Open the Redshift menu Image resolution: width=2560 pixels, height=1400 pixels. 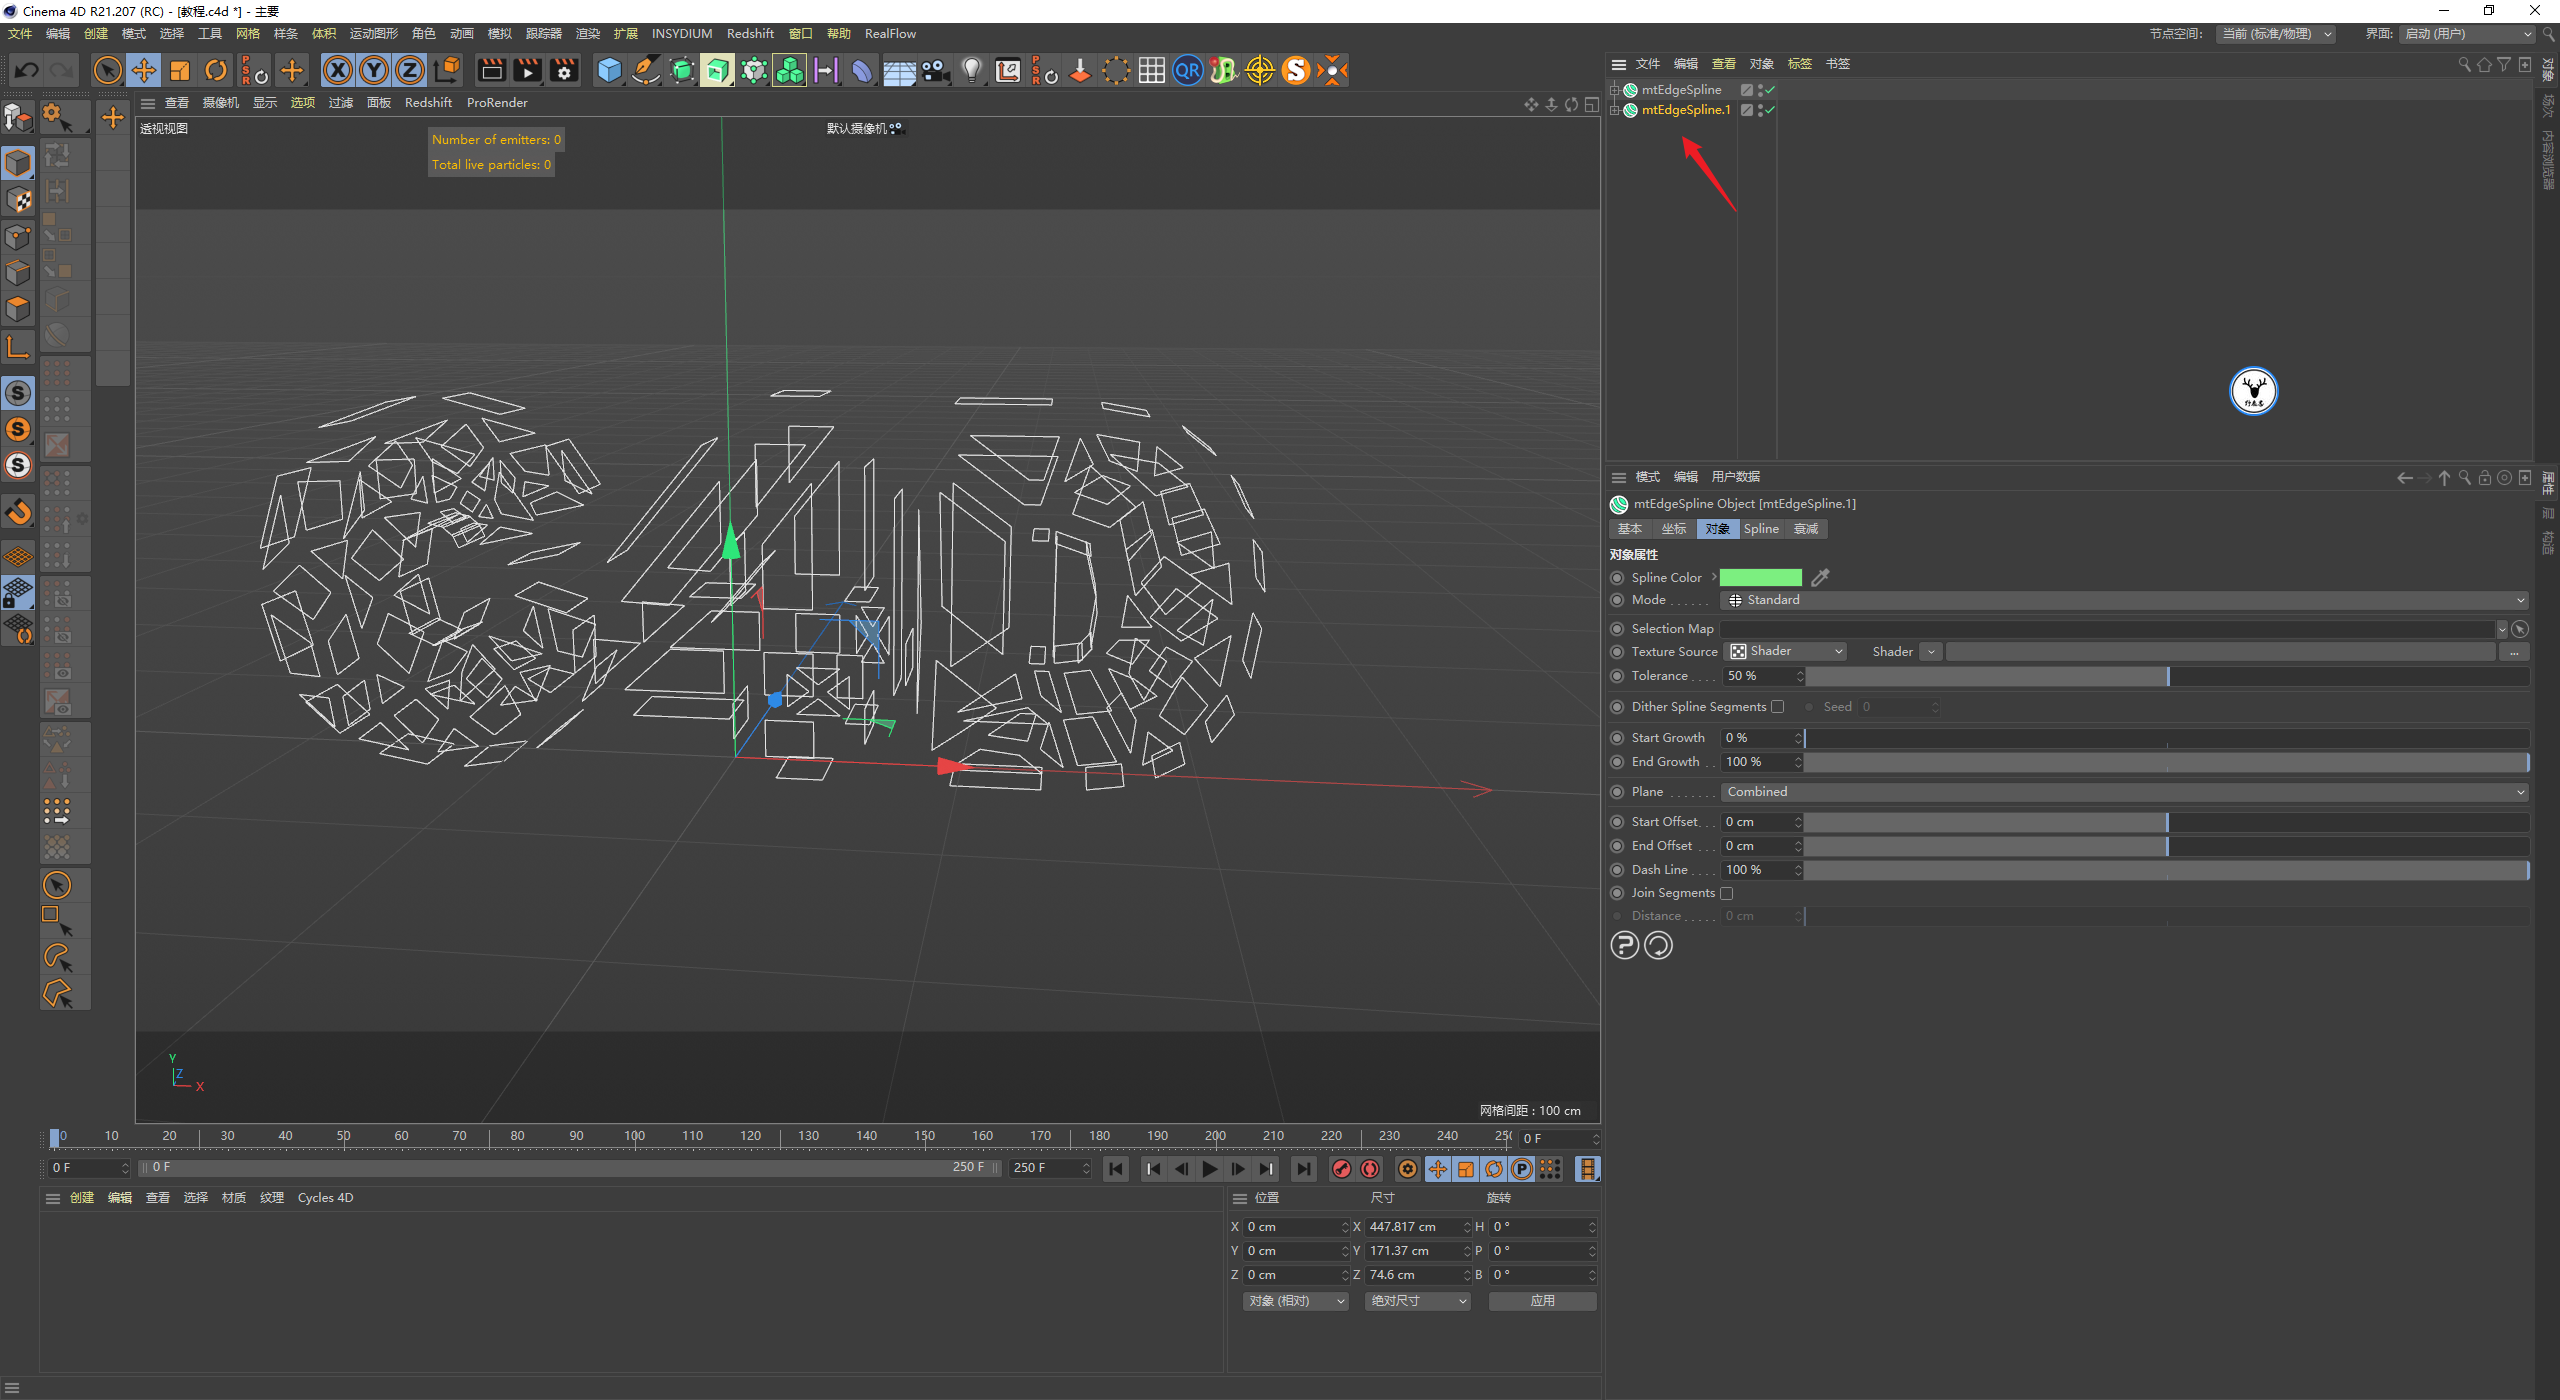pos(749,33)
